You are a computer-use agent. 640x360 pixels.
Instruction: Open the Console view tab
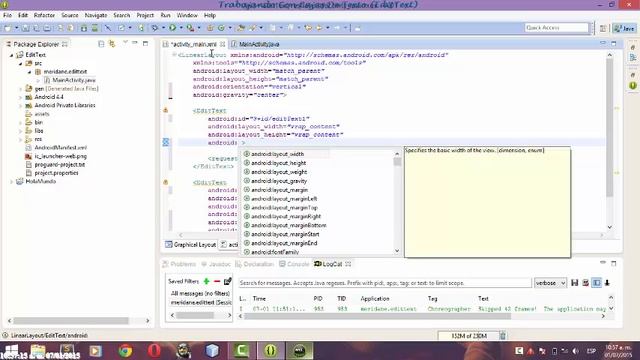(294, 264)
